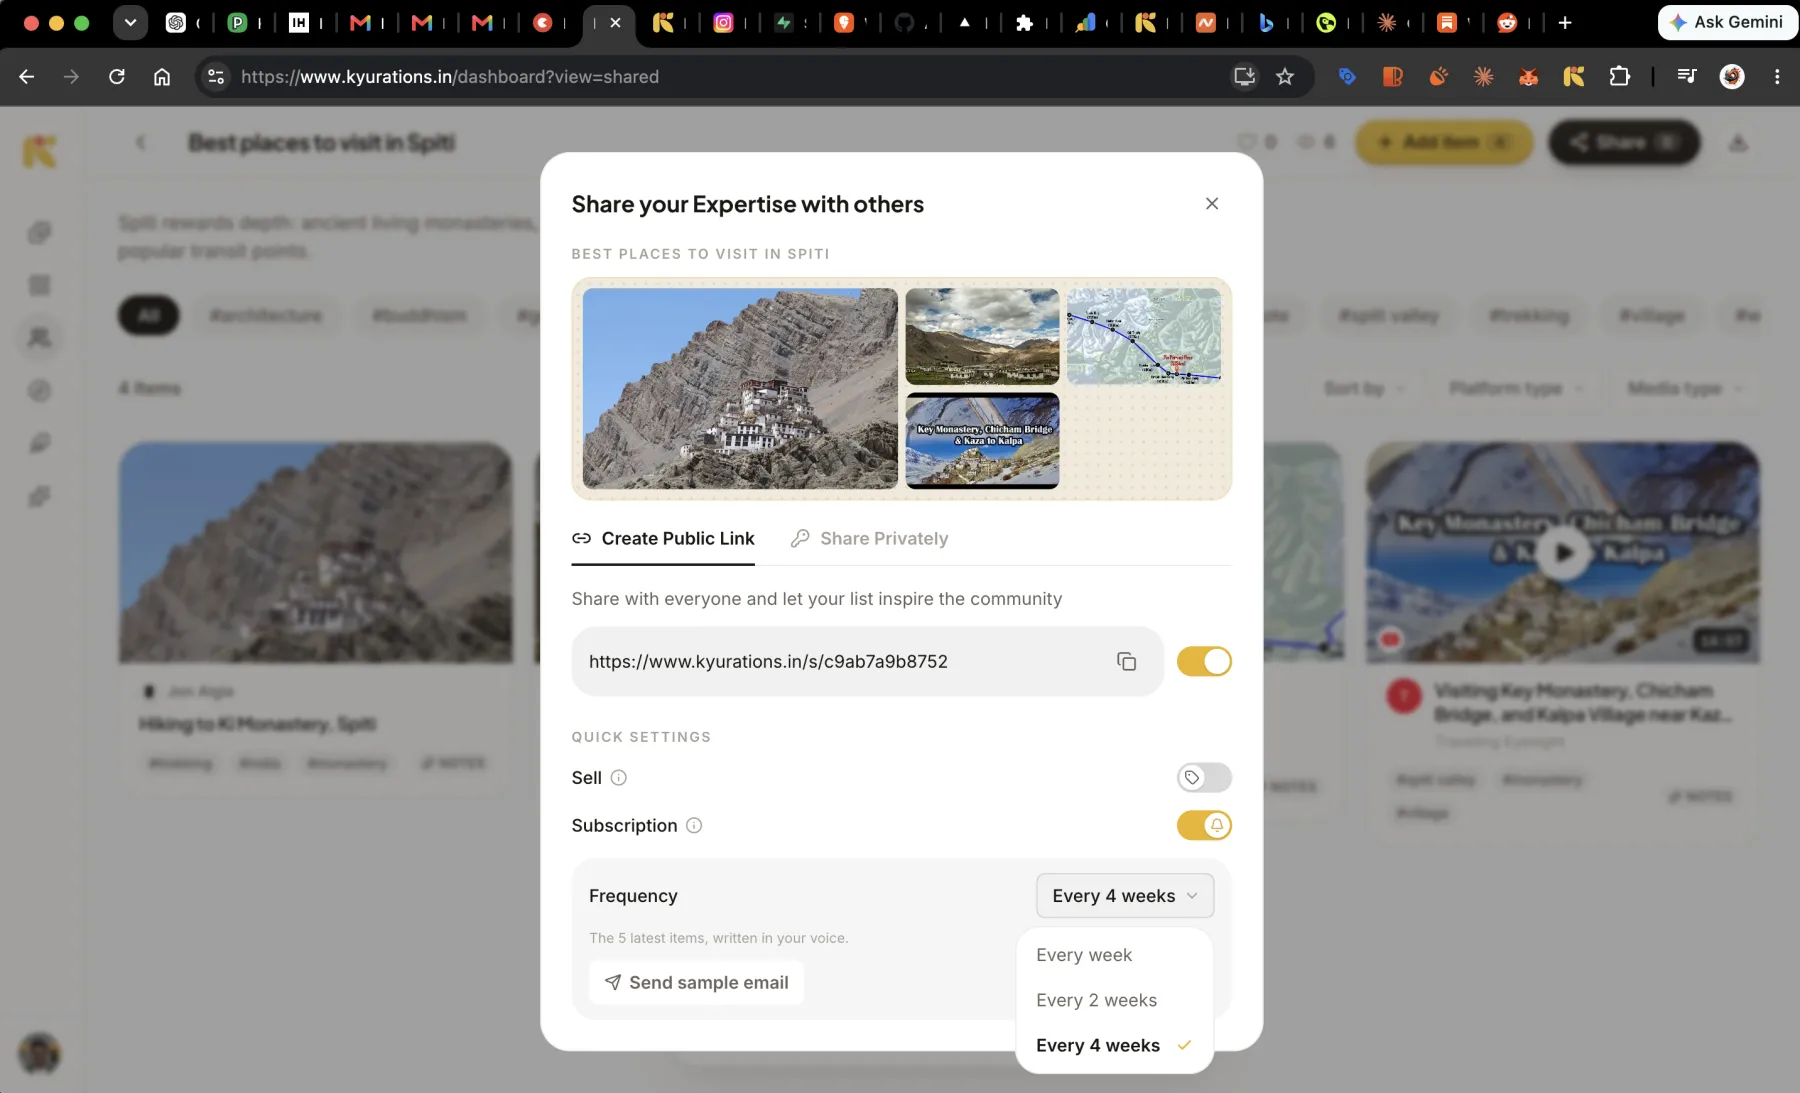The image size is (1800, 1093).
Task: Switch to the GitHub tab
Action: tap(905, 23)
